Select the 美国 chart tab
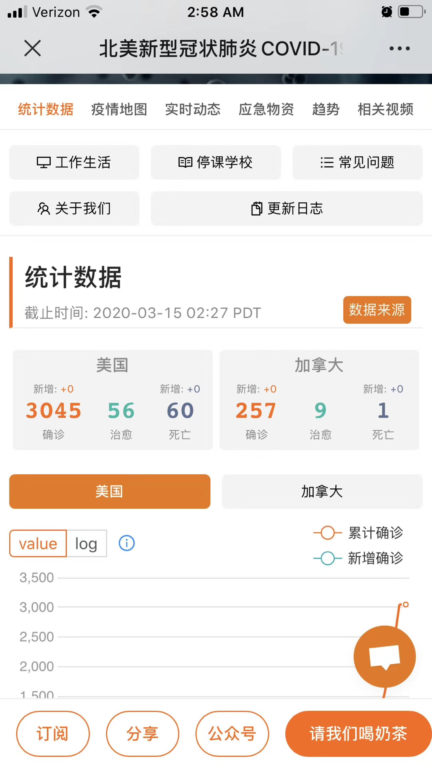Viewport: 432px width, 768px height. 110,491
